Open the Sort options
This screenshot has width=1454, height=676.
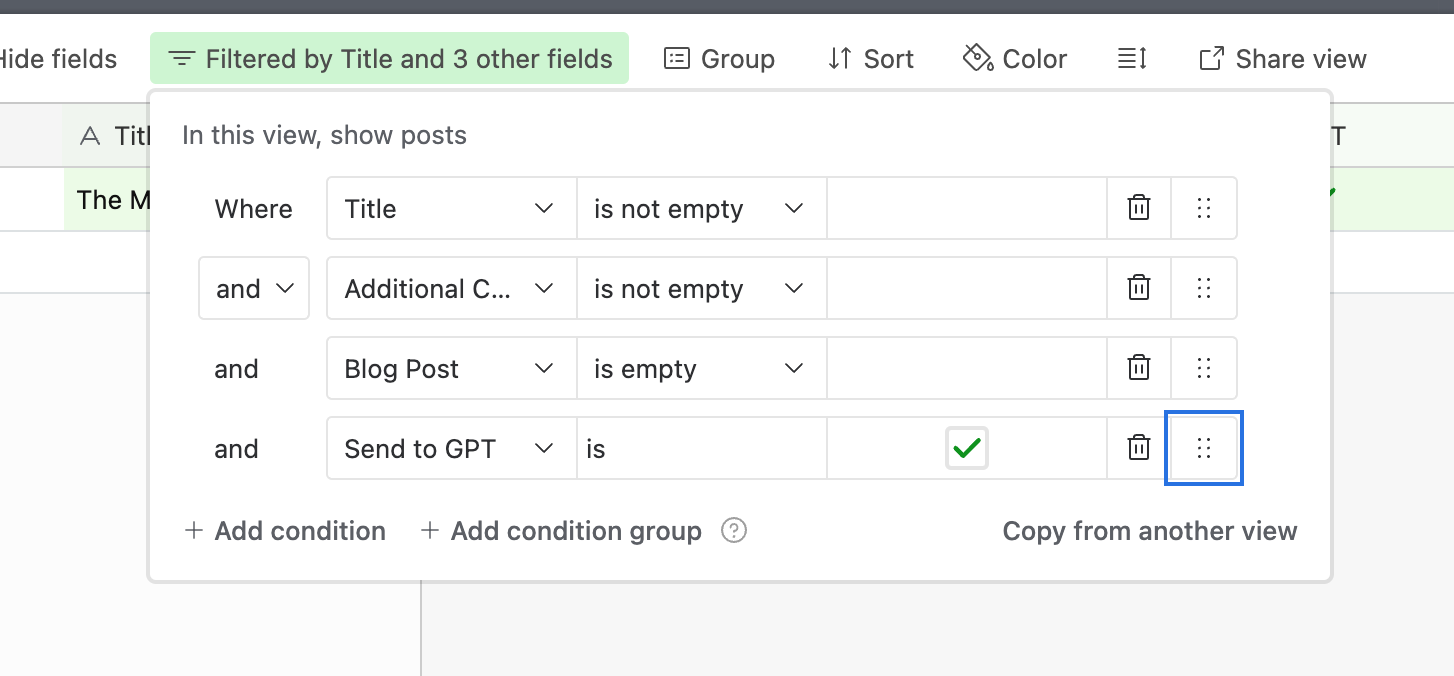[870, 59]
